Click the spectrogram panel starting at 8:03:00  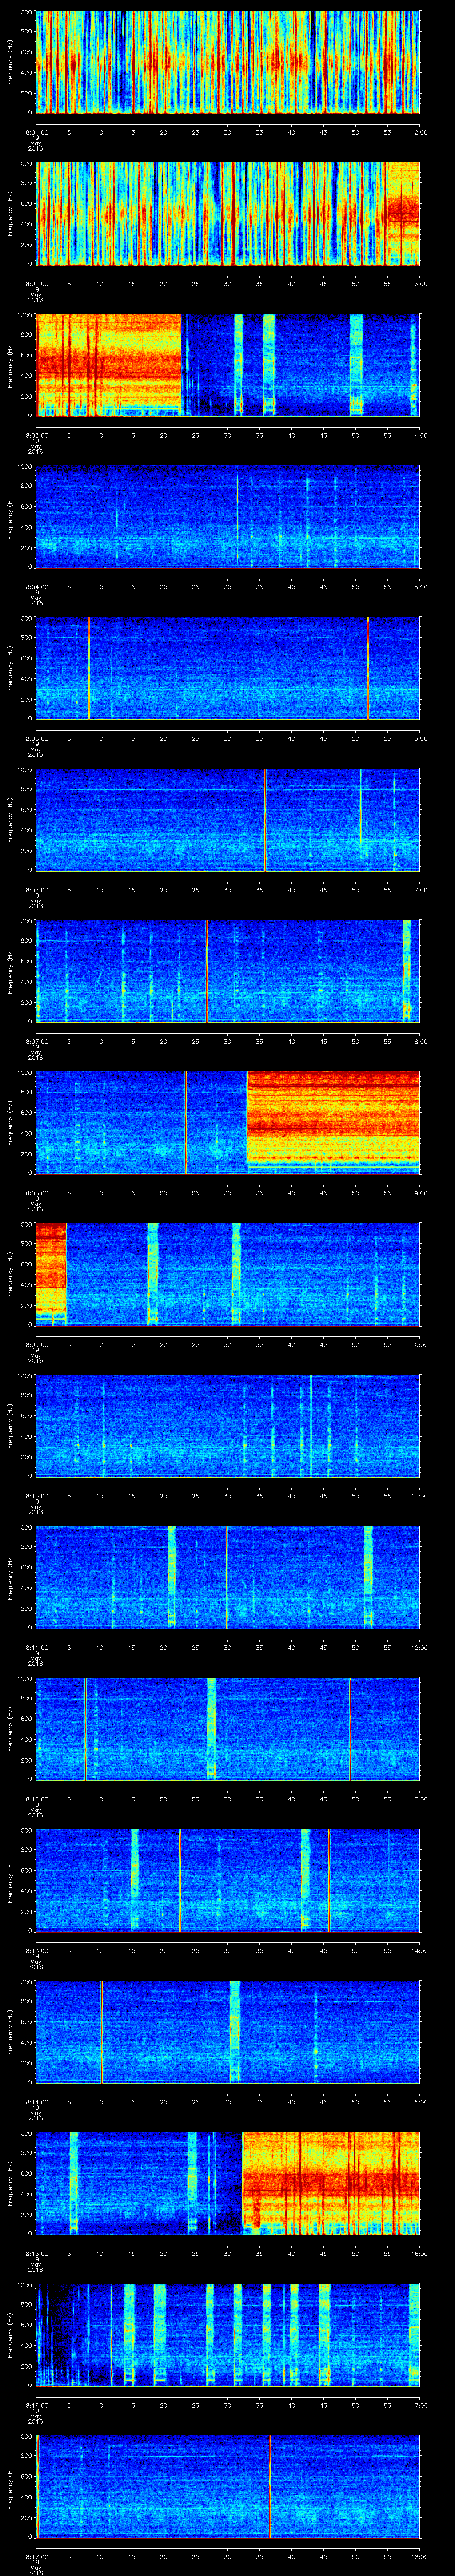click(x=228, y=365)
